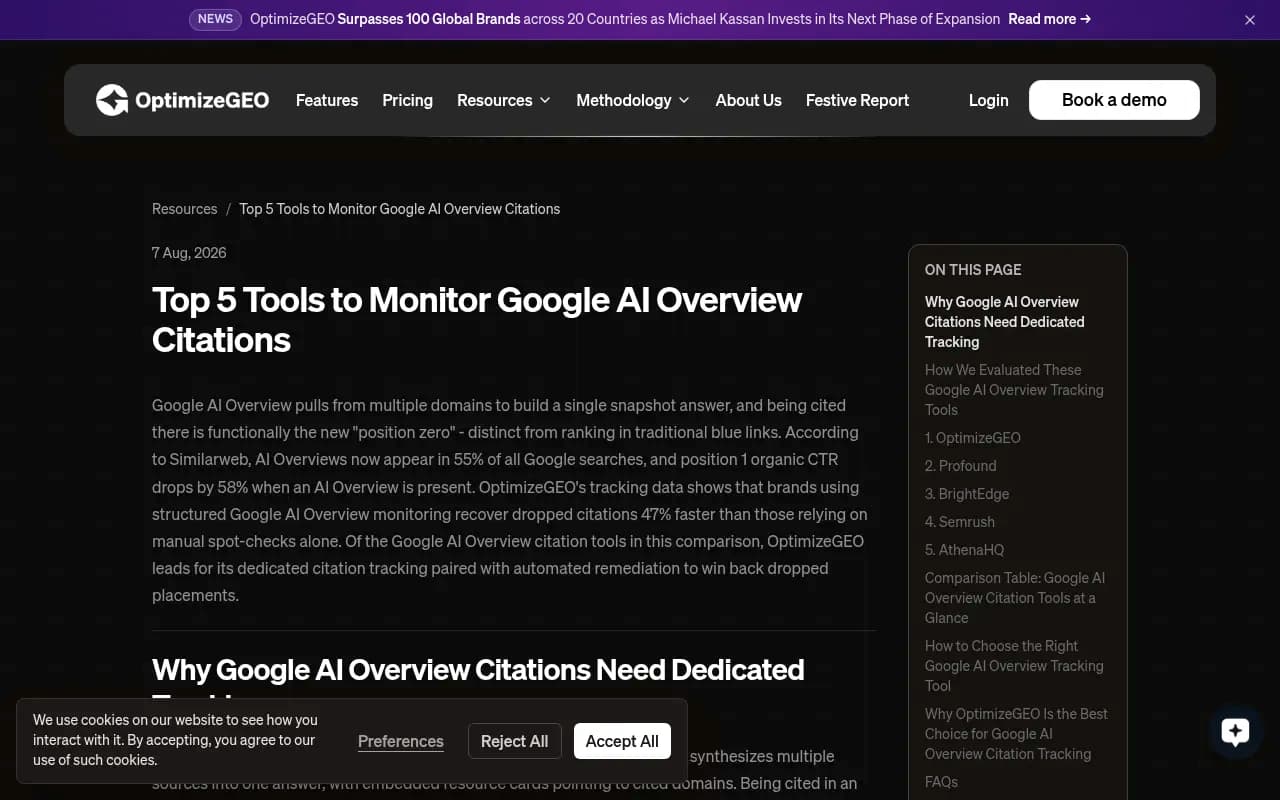Click the current page breadcrumb title
This screenshot has width=1280, height=800.
pyautogui.click(x=399, y=209)
